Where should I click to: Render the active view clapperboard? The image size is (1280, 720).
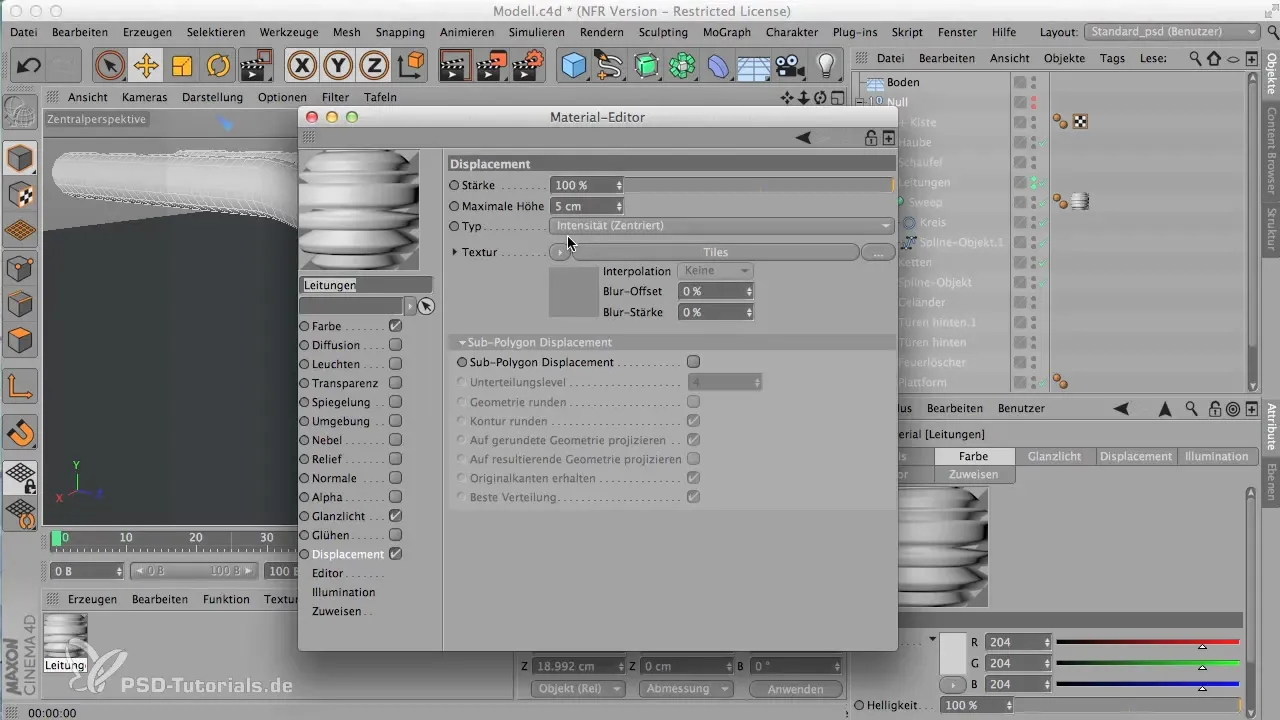[455, 66]
